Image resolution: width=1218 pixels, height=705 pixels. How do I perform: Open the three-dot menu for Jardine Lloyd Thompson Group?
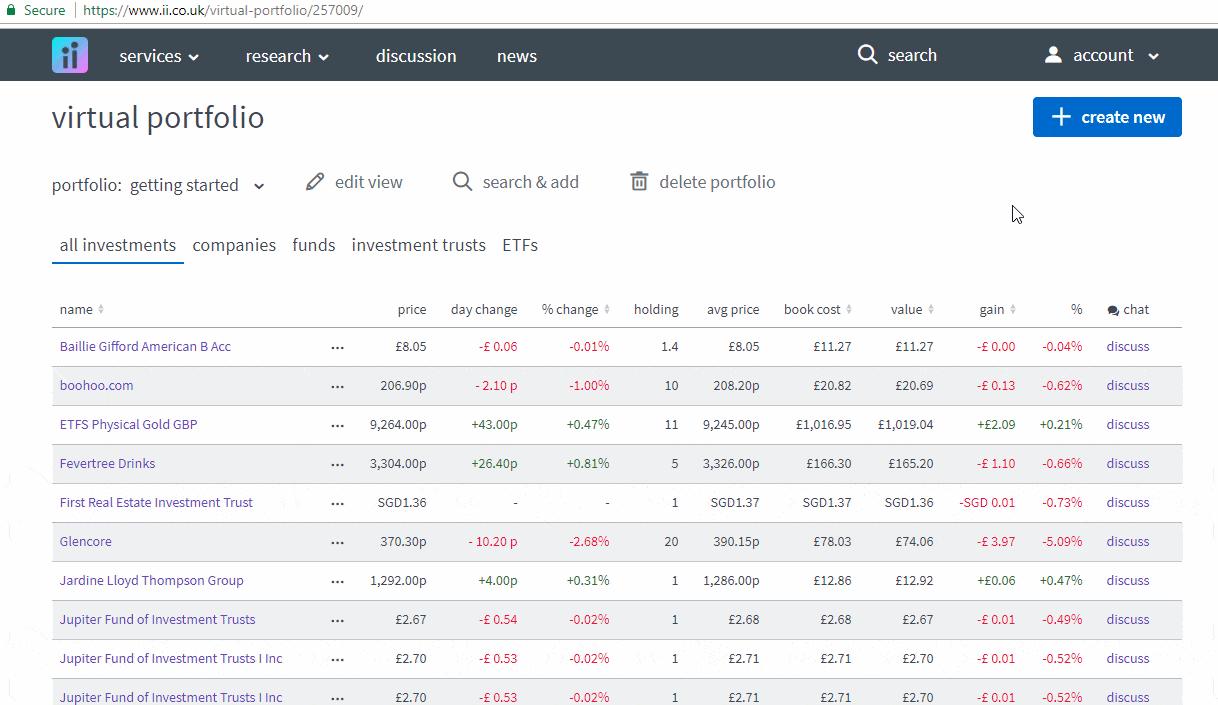337,582
